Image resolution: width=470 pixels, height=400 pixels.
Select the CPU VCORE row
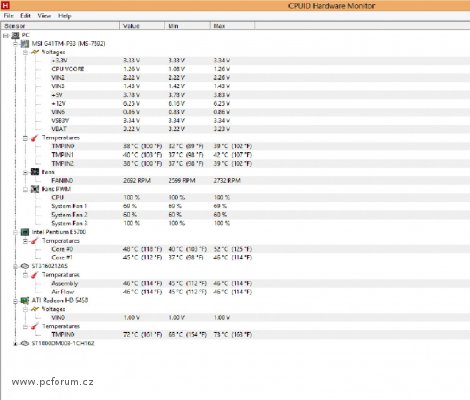235,69
